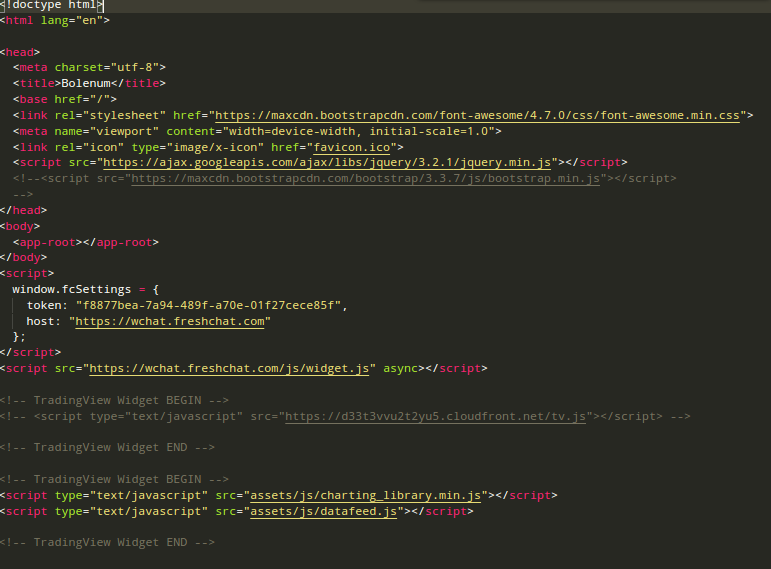The height and width of the screenshot is (569, 771).
Task: Click the first TradingView Widget BEGIN comment
Action: coord(115,400)
